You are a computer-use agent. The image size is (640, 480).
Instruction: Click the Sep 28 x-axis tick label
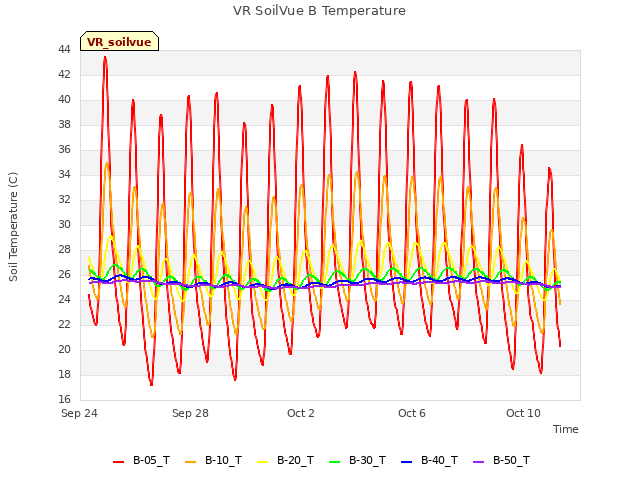190,413
